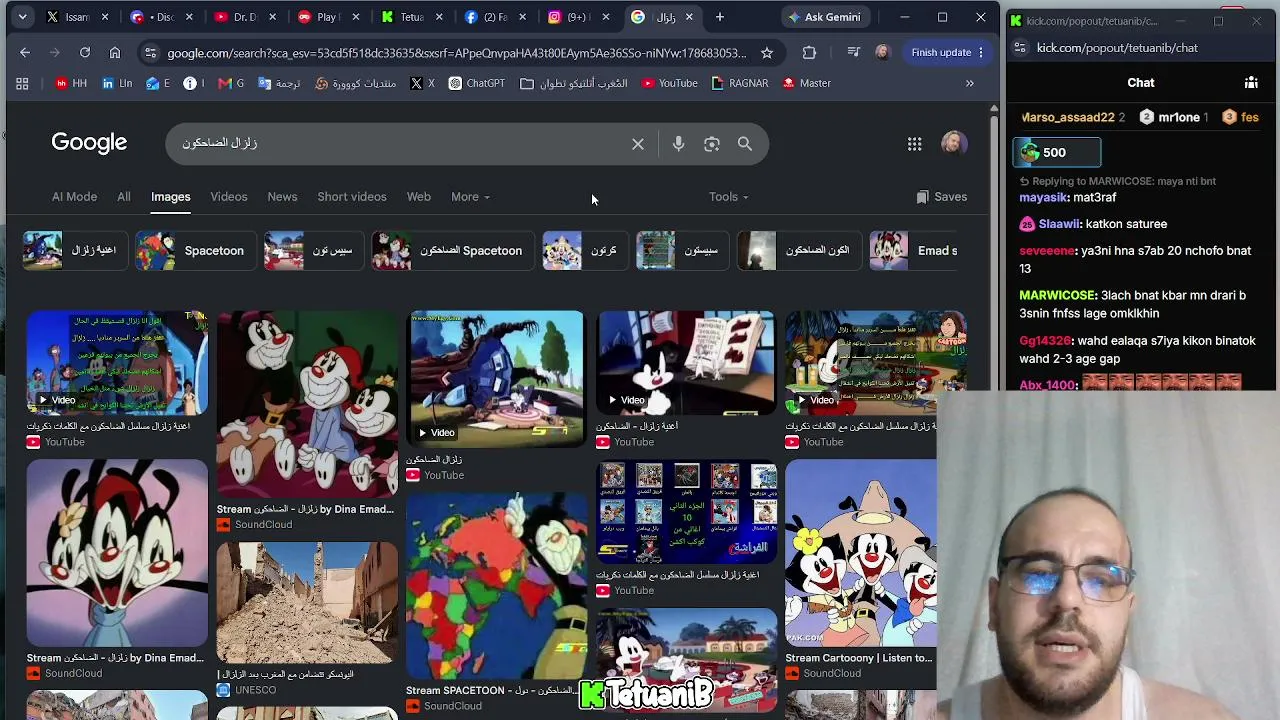Open the ترجمة bookmark

click(x=279, y=83)
